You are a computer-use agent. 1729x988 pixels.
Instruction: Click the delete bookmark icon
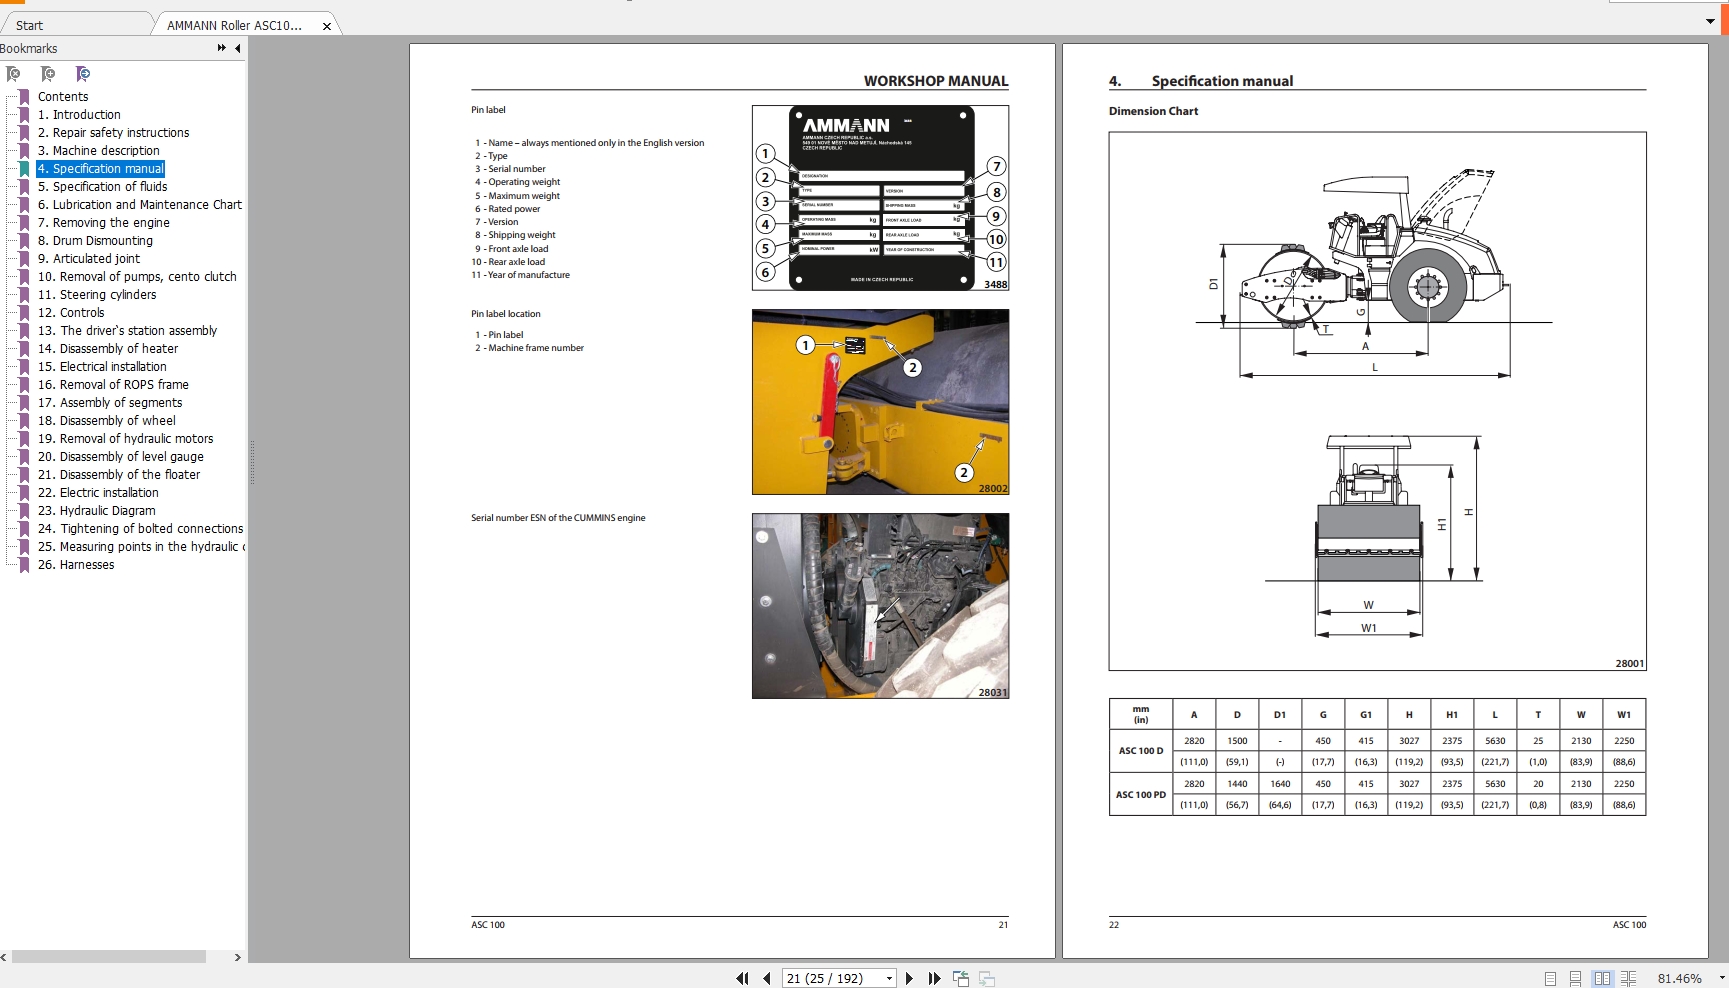13,74
